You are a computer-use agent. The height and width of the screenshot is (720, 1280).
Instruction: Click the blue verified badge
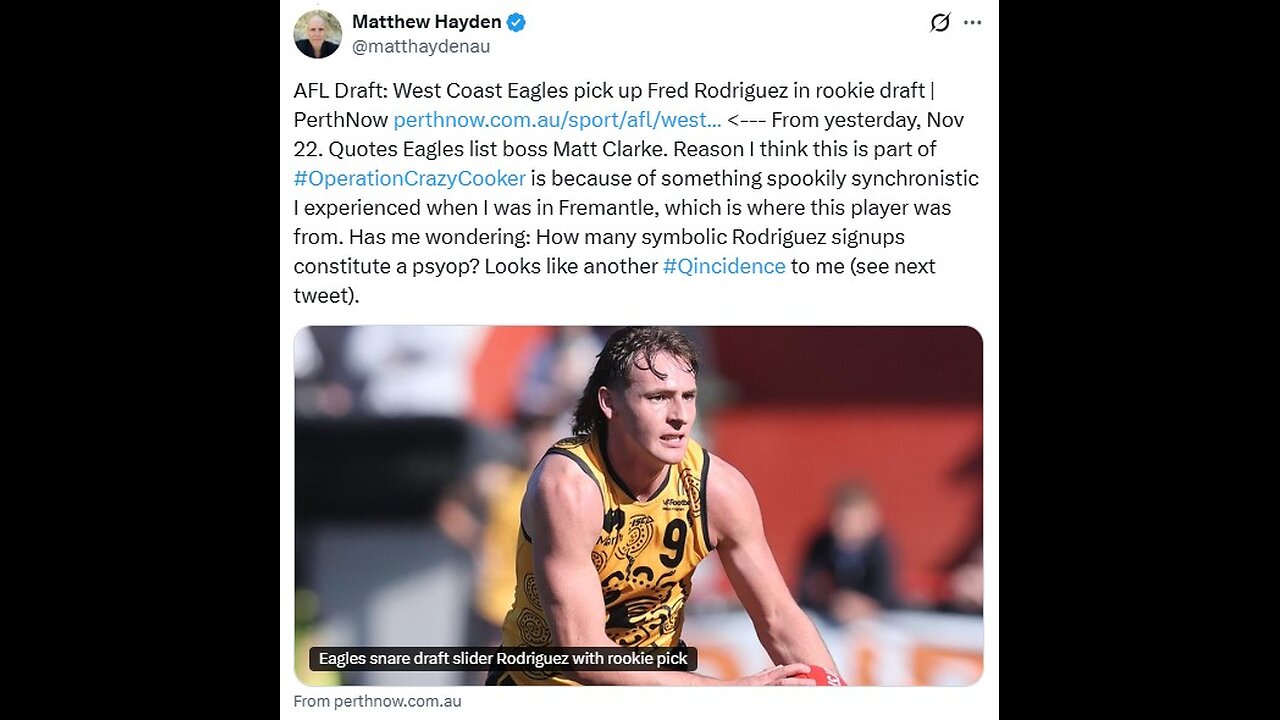(x=517, y=22)
